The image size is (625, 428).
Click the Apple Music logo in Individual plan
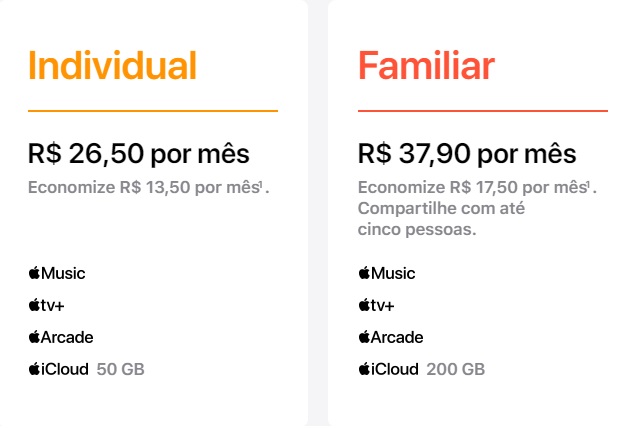57,273
